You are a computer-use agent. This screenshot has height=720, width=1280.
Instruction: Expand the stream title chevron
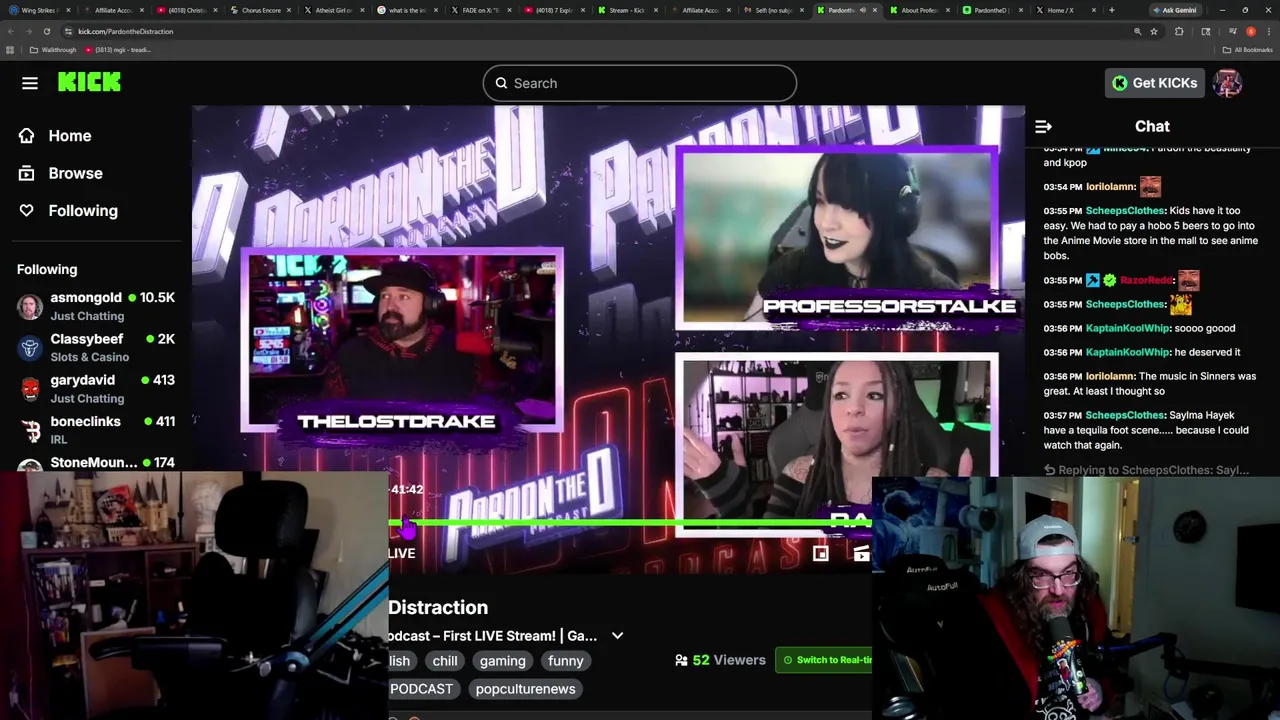[x=617, y=636]
